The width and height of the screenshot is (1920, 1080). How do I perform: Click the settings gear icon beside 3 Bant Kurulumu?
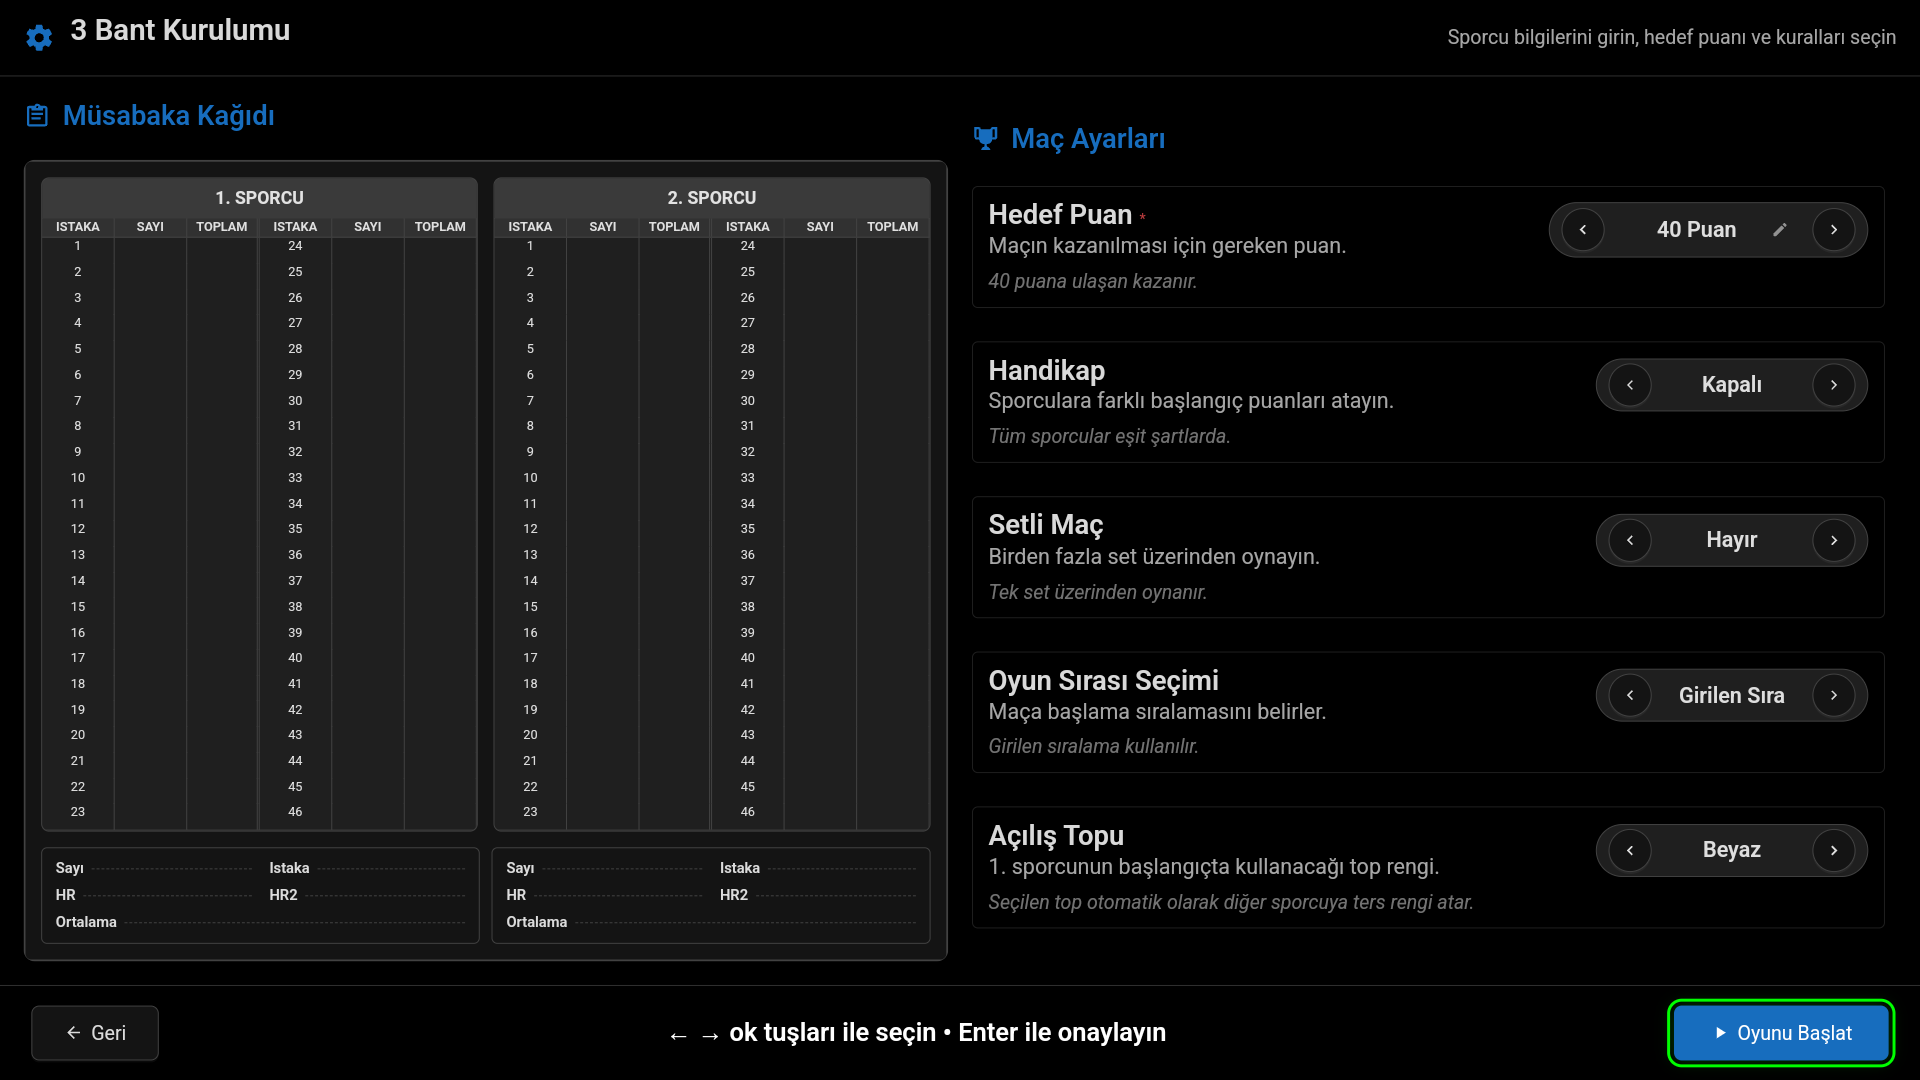click(x=39, y=38)
